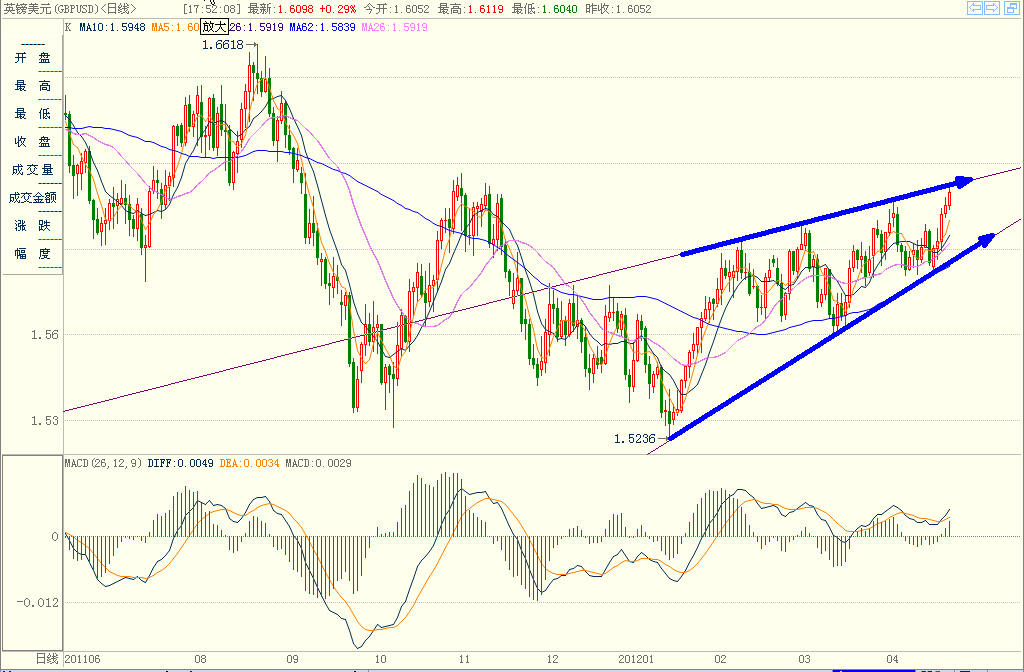Screen dimensions: 1024x672
Task: Click the blue MA62:1.5839 indicator label
Action: point(323,27)
